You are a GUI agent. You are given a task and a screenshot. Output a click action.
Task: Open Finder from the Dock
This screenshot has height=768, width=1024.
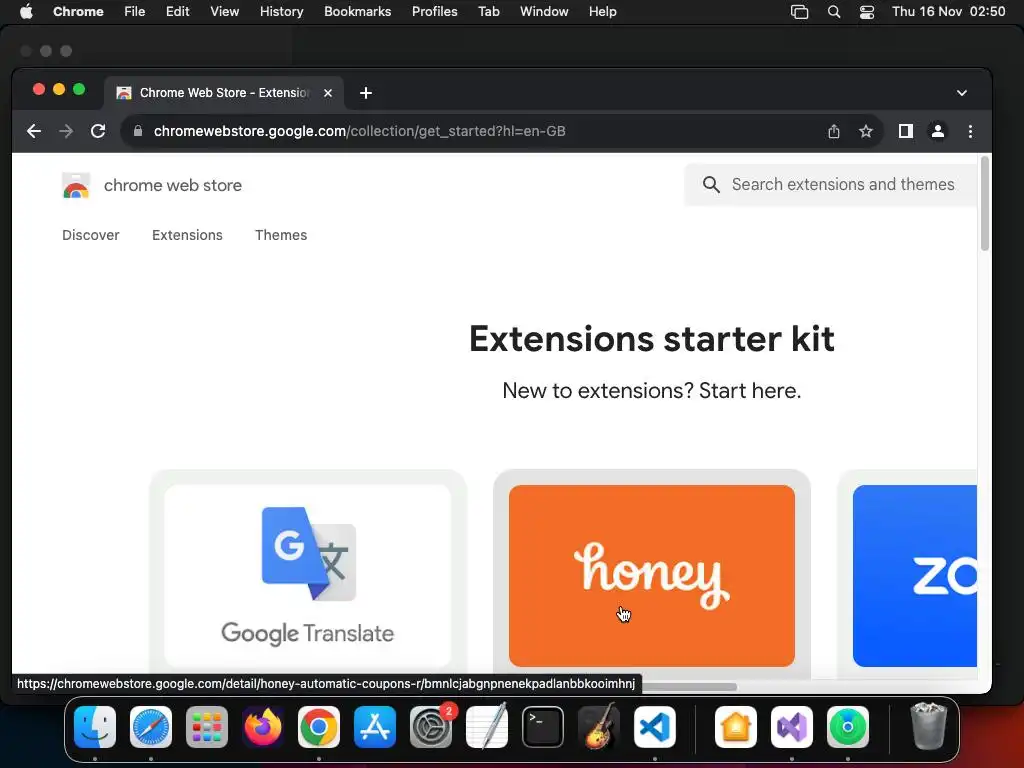coord(95,727)
